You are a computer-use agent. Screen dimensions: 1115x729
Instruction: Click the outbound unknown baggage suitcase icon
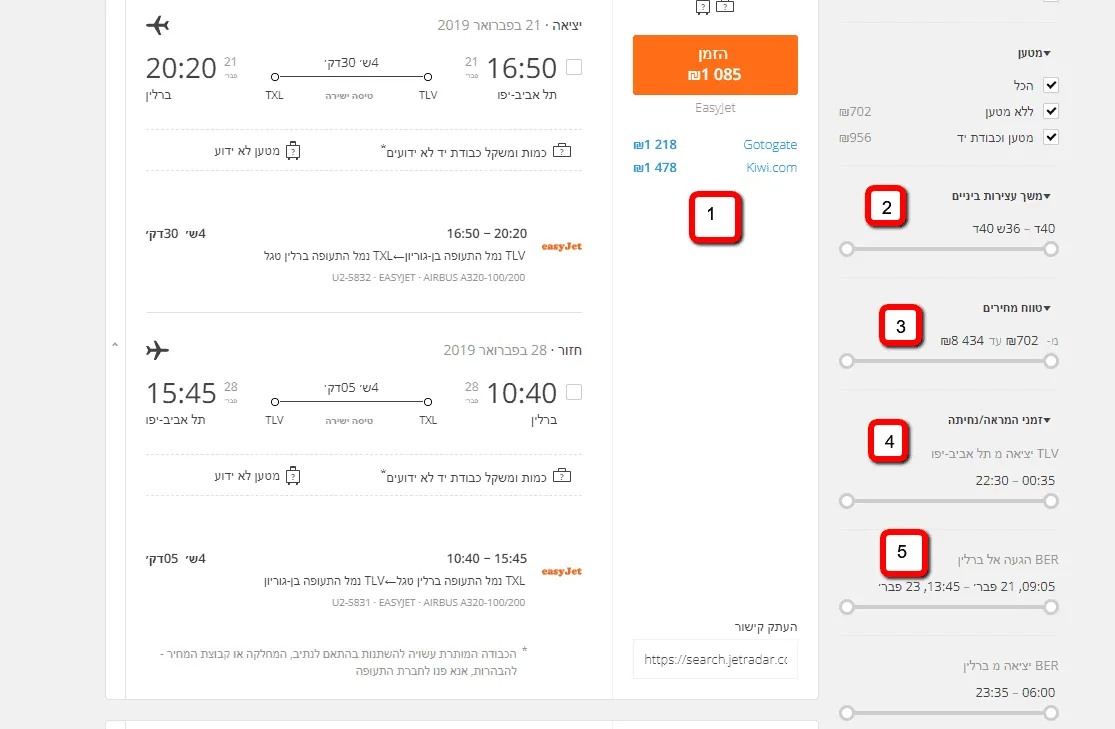(293, 151)
